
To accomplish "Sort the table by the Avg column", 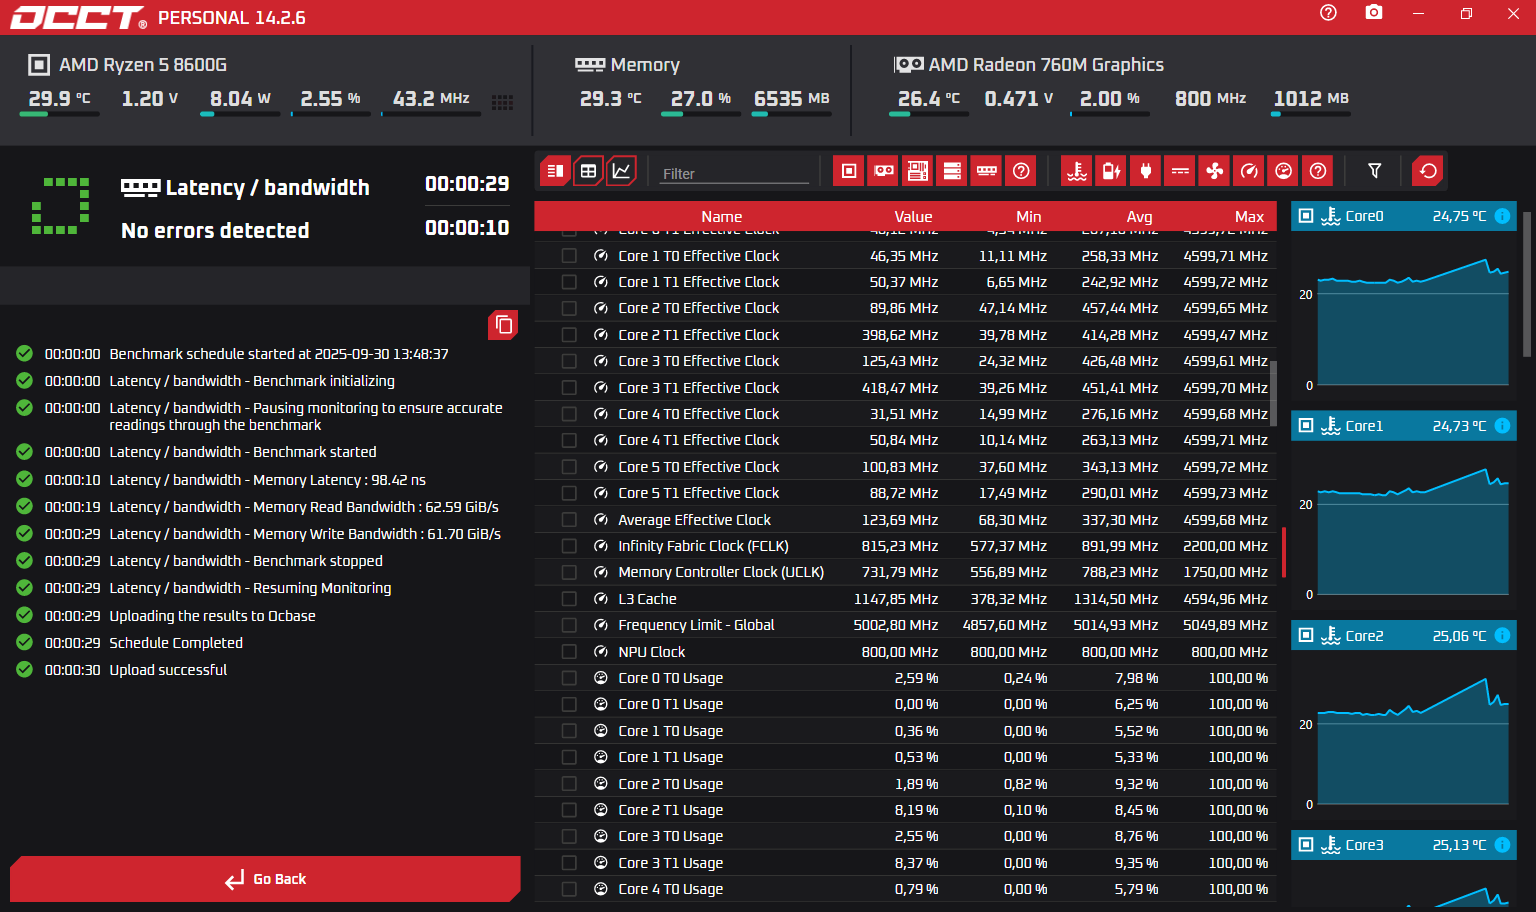I will [x=1139, y=217].
